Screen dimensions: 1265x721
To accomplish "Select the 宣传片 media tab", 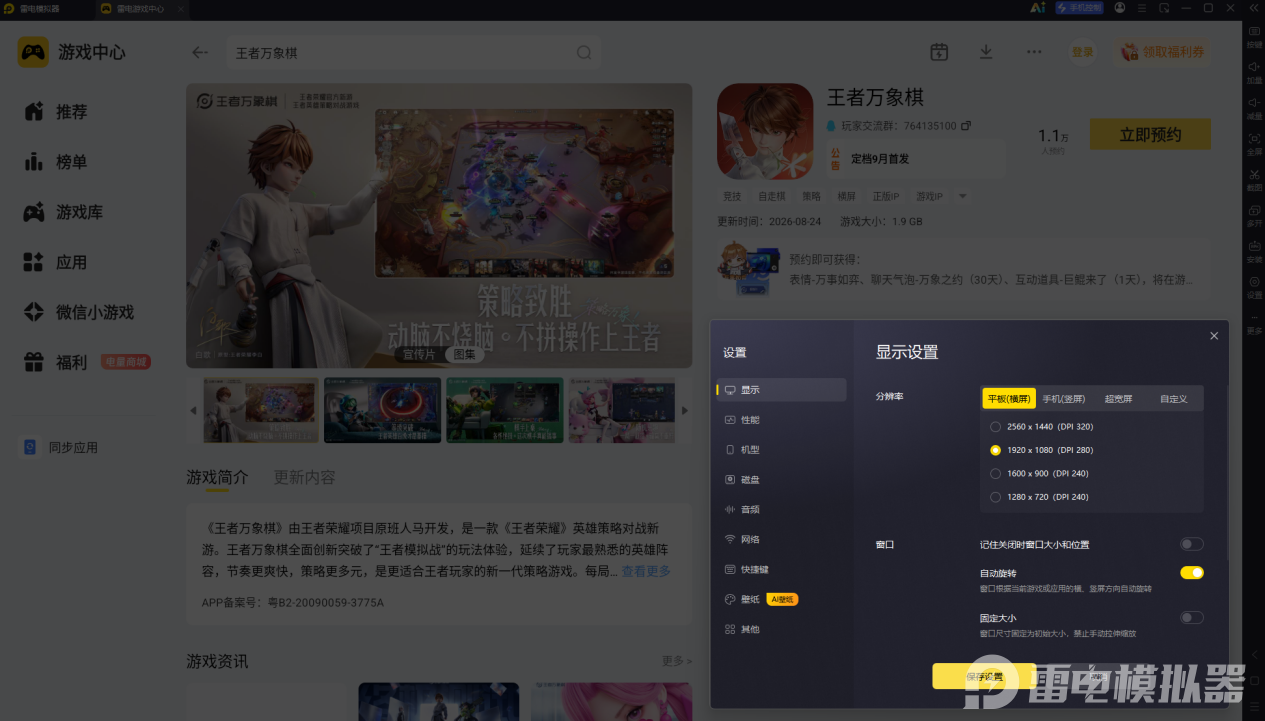I will pos(419,354).
